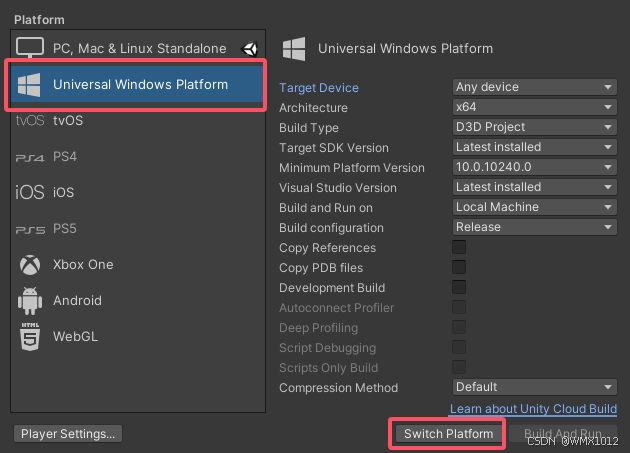Click the Autoconnect Profiler label
Image resolution: width=630 pixels, height=453 pixels.
[337, 308]
